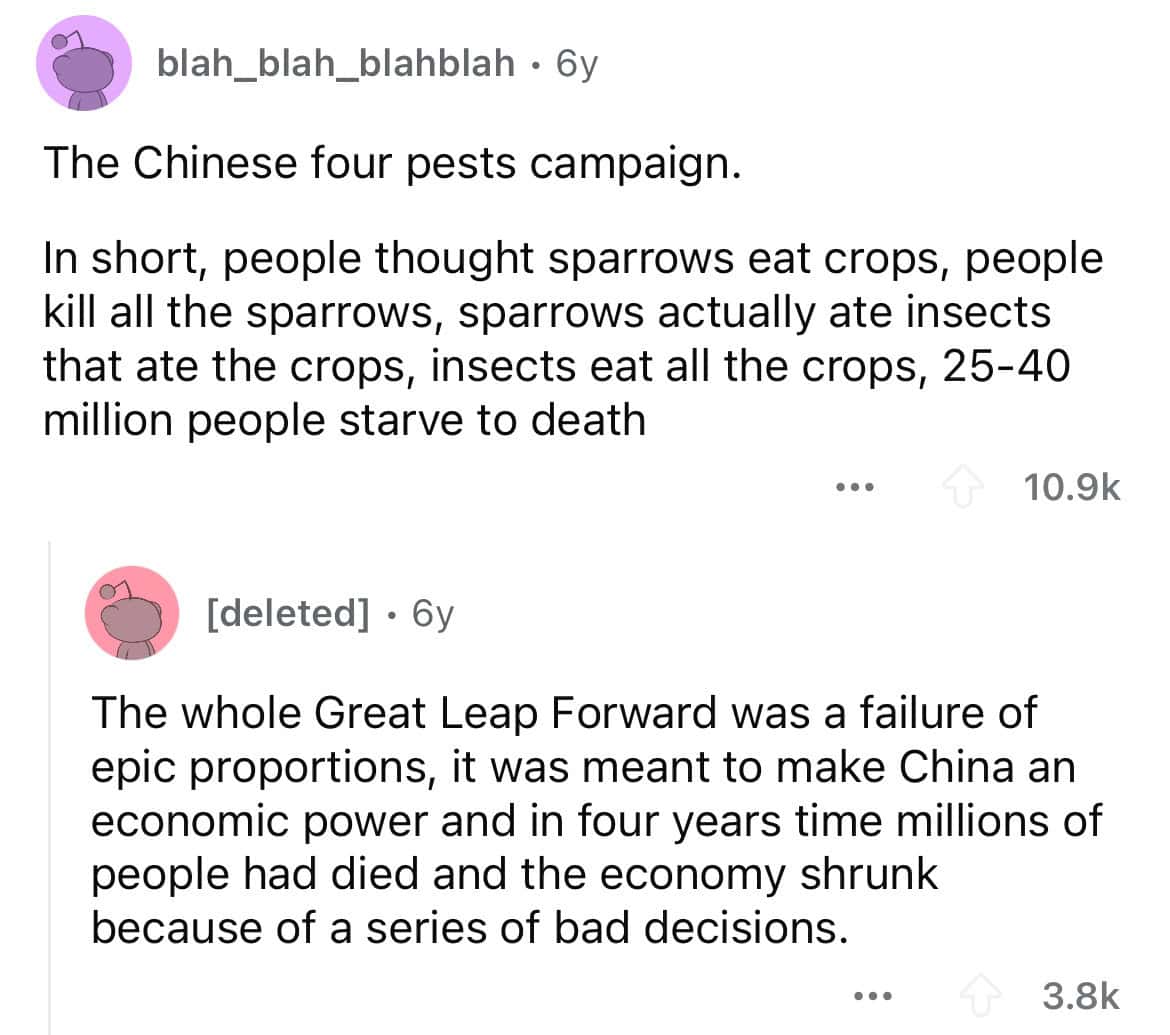This screenshot has height=1035, width=1170.
Task: Click the words "million people starve to death"
Action: tap(344, 418)
